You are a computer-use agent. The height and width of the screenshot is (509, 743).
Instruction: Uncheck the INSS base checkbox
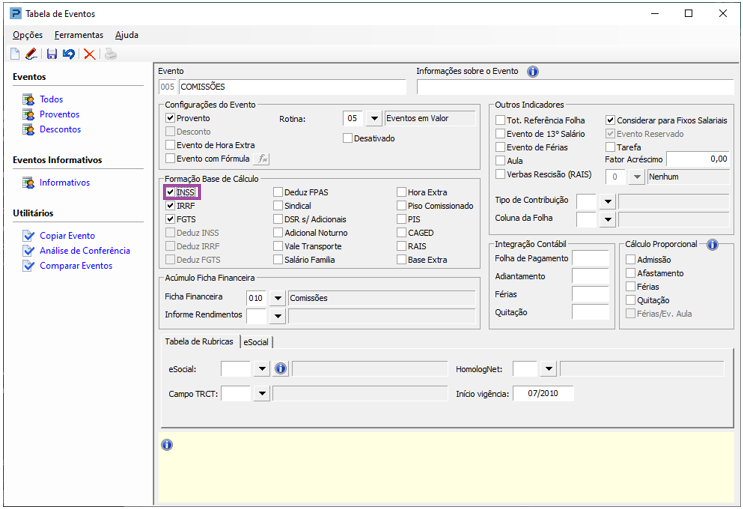170,192
